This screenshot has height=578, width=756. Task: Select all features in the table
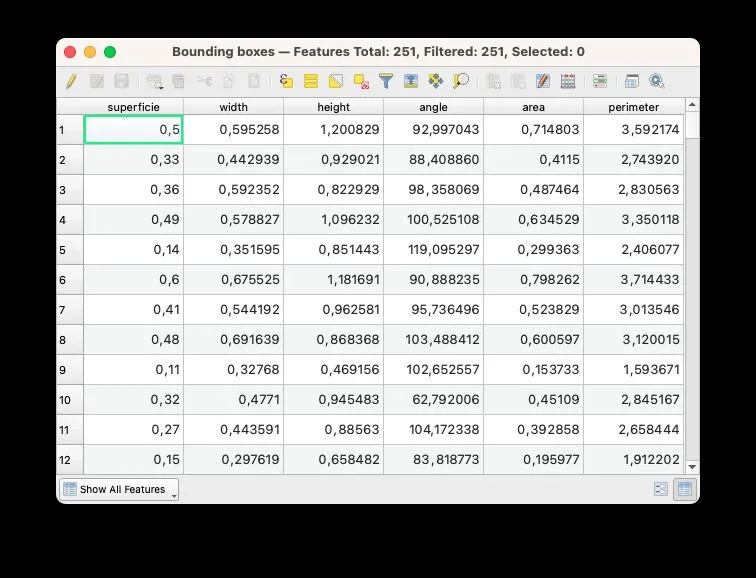pyautogui.click(x=311, y=81)
